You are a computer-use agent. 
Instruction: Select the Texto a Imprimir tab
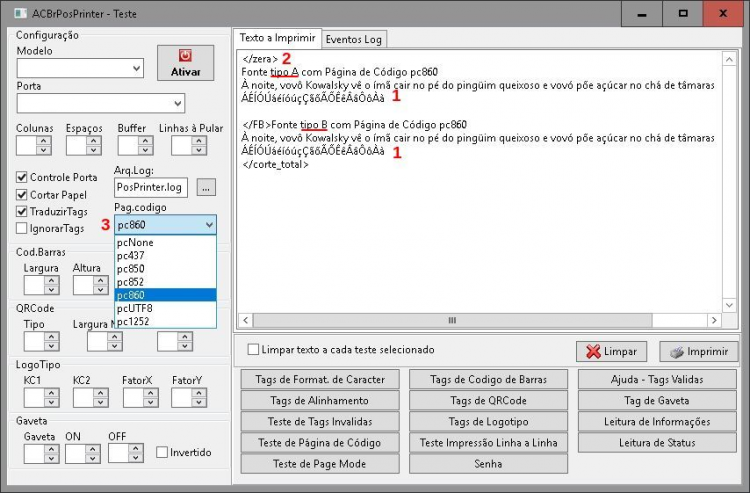[x=277, y=38]
